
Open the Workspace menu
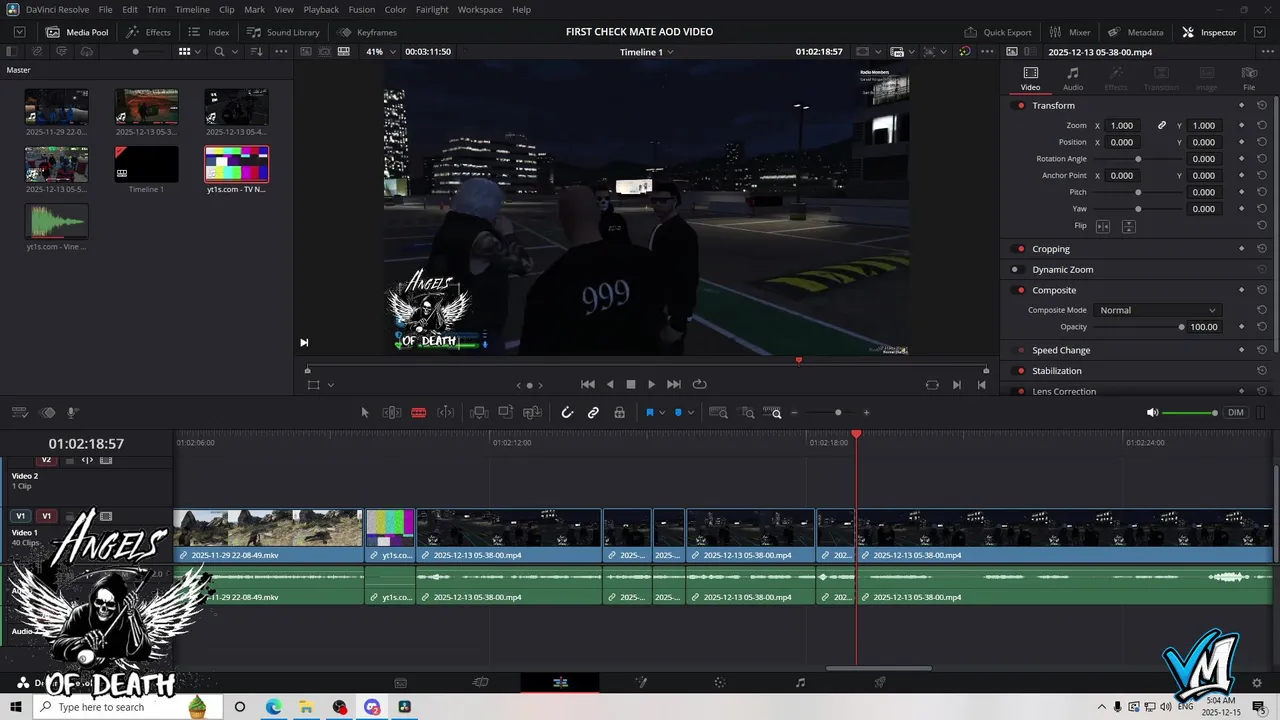(480, 9)
